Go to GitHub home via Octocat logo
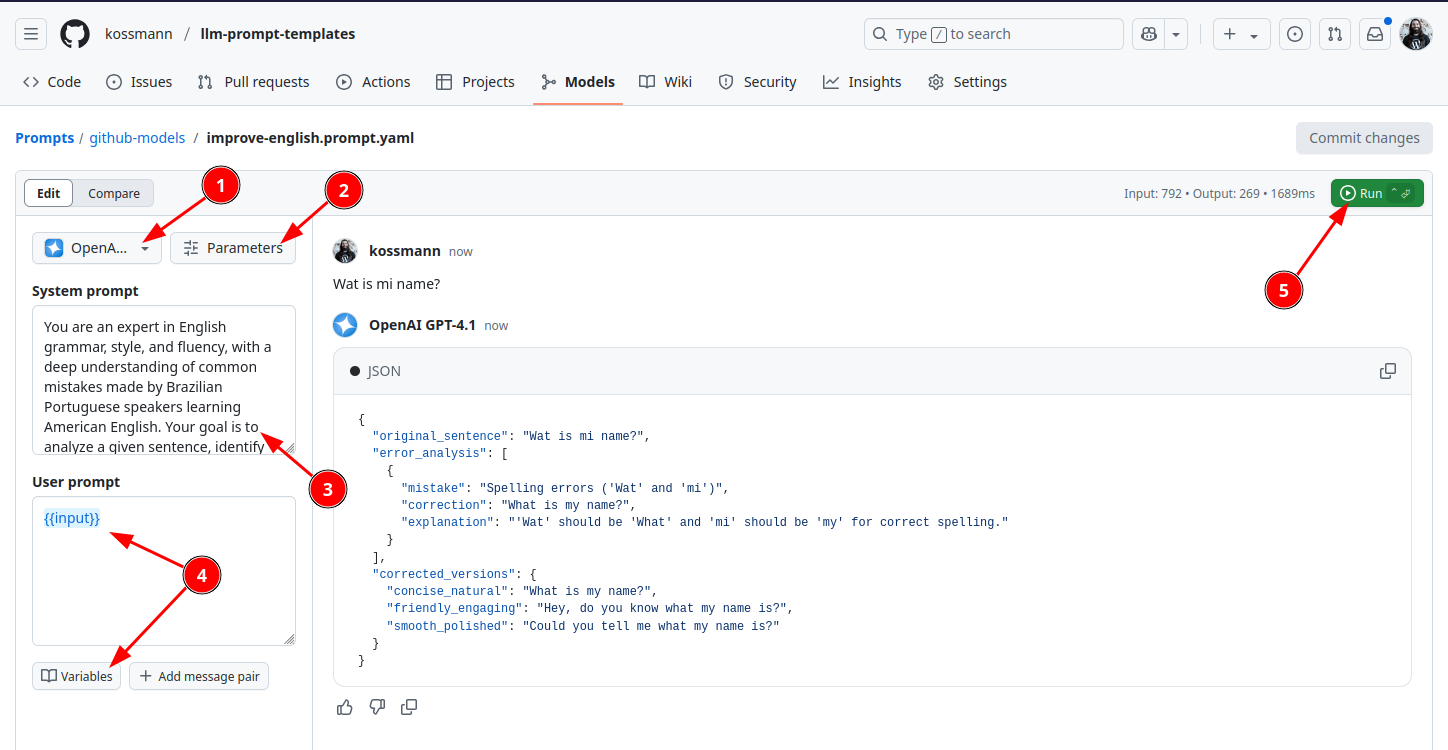 (x=75, y=34)
